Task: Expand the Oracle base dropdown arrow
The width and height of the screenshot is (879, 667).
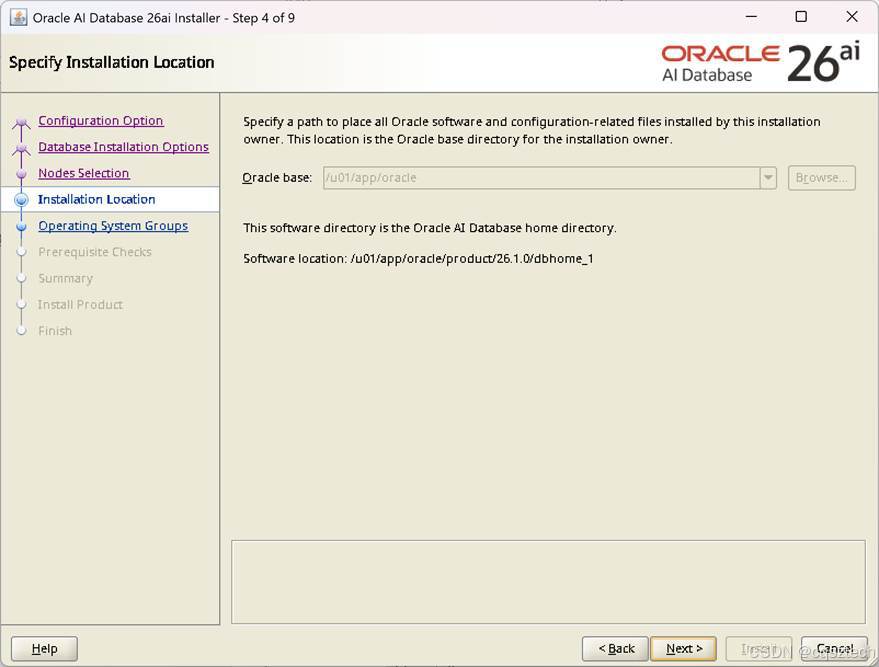Action: pyautogui.click(x=768, y=178)
